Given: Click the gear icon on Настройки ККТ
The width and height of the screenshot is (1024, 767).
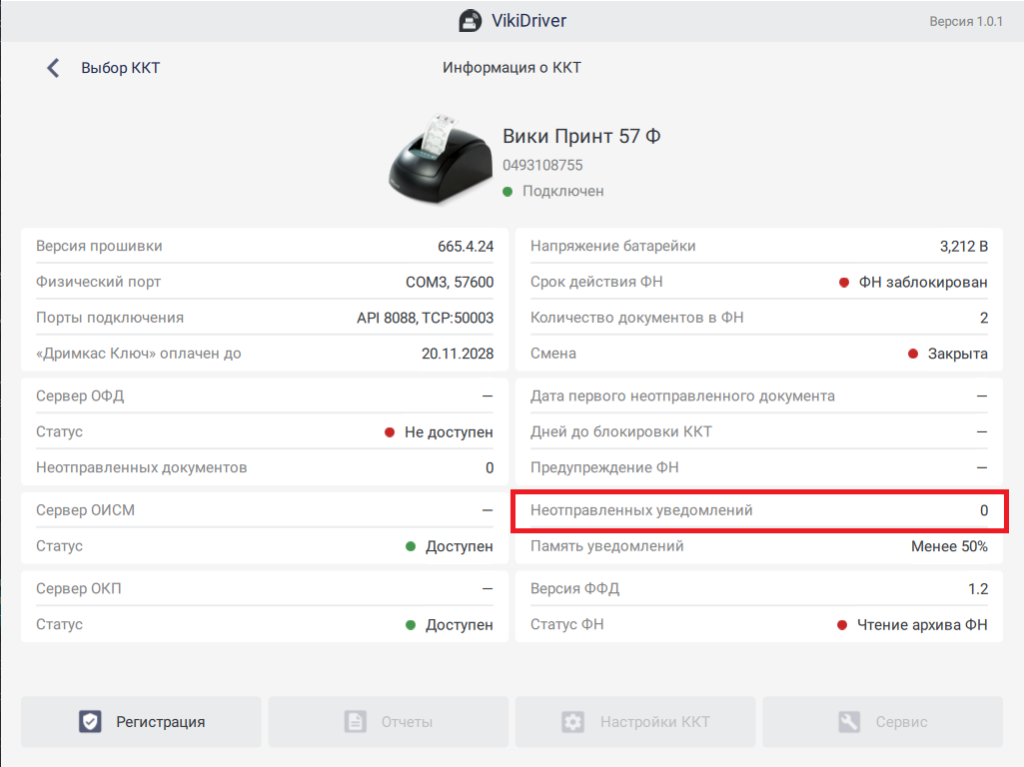Looking at the screenshot, I should (x=572, y=722).
